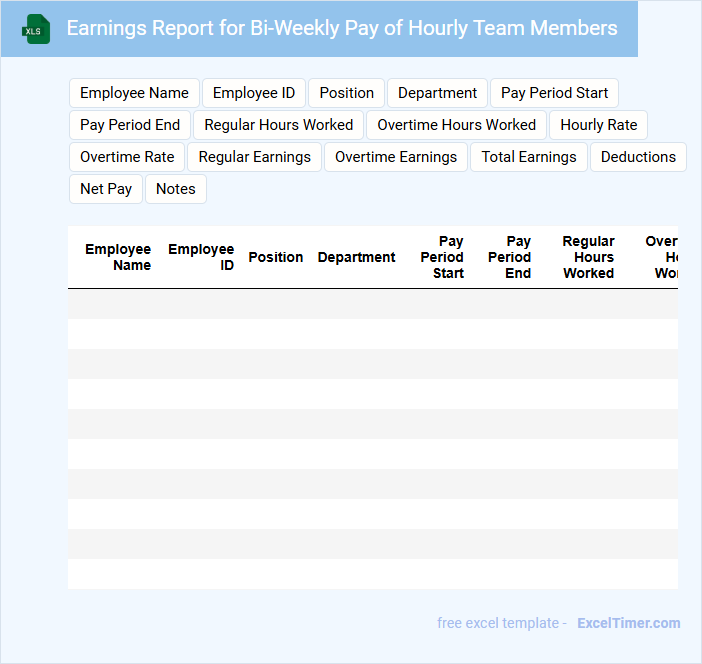
Task: Click the Regular Hours Worked column header
Action: (x=588, y=257)
